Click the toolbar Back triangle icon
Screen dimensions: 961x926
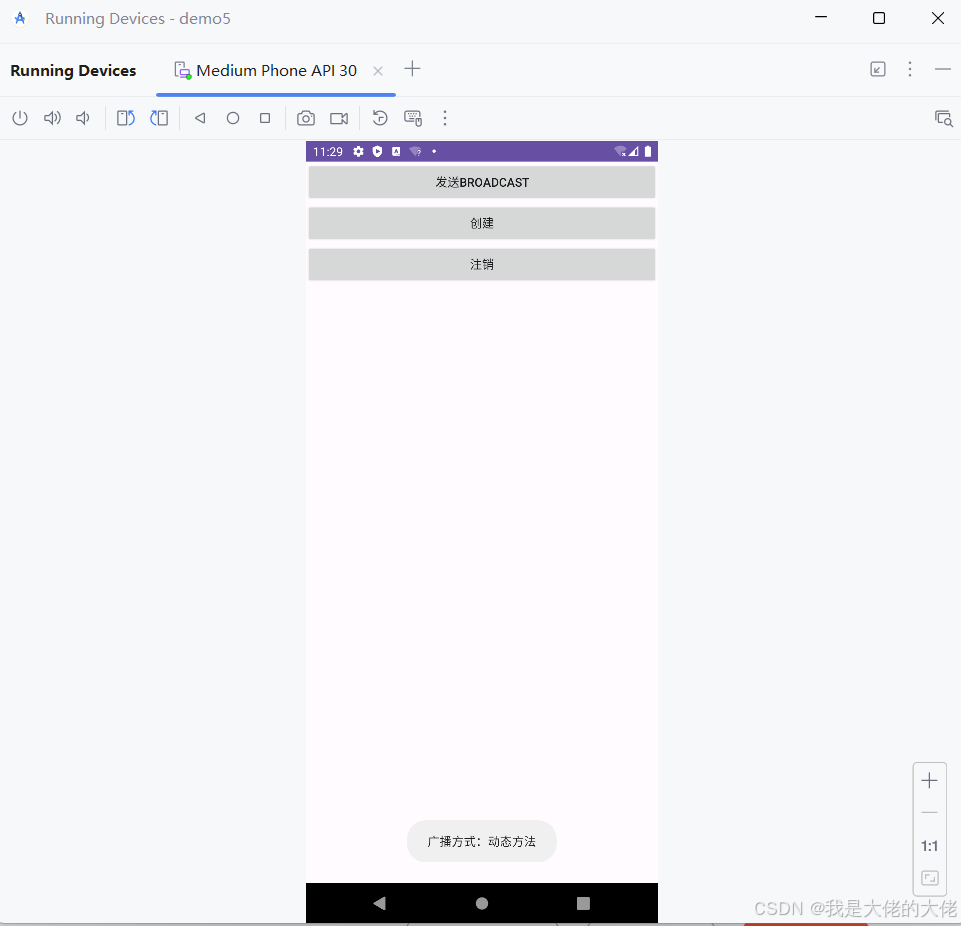(x=200, y=118)
